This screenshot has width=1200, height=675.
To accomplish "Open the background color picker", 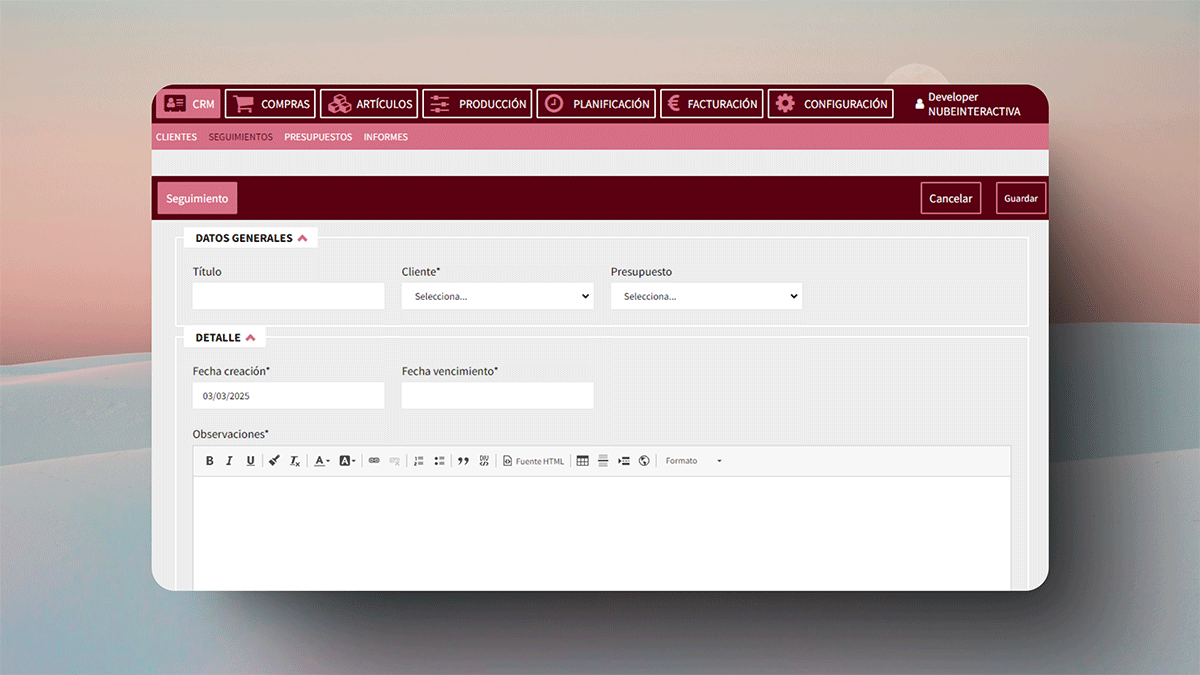I will pyautogui.click(x=347, y=461).
